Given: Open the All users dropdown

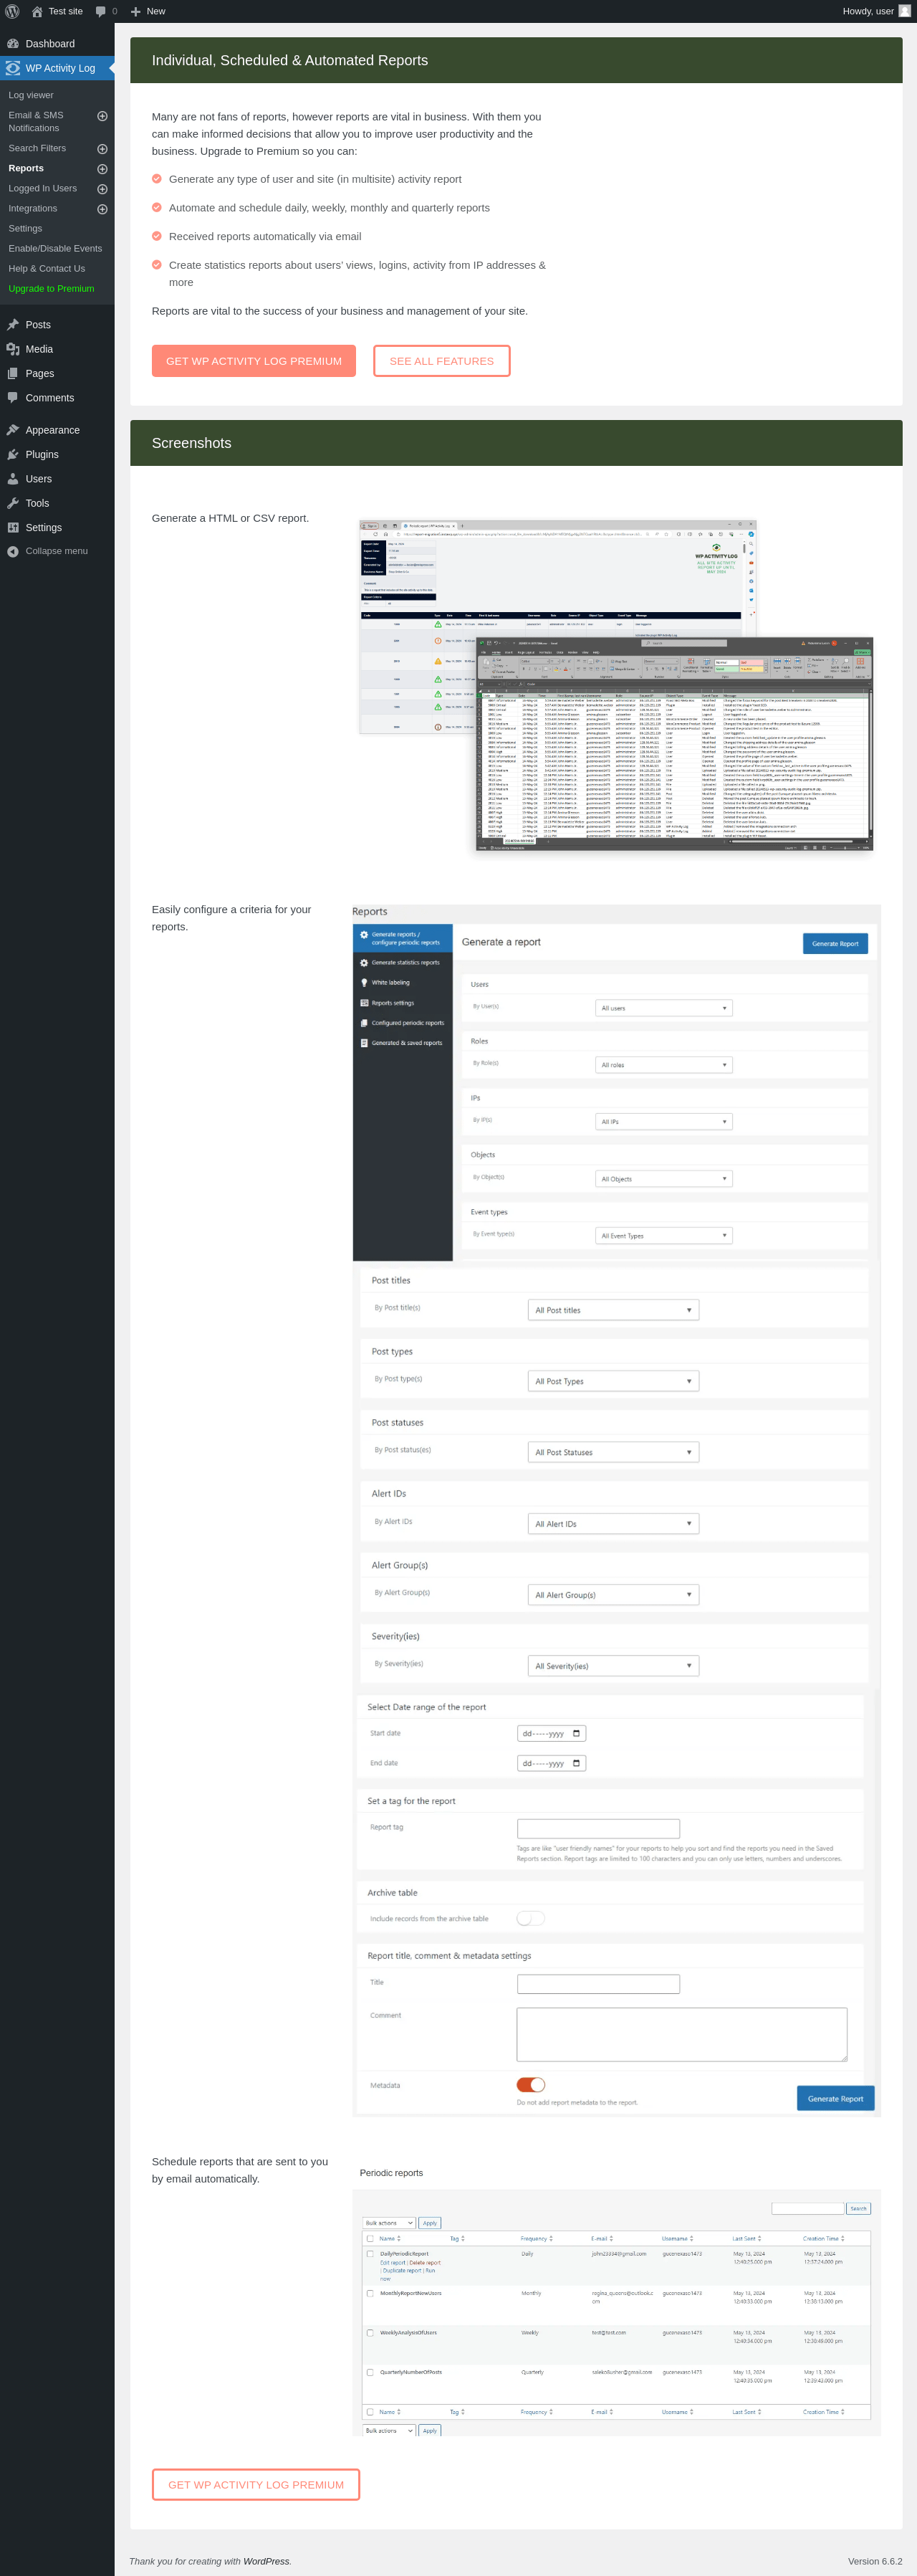Looking at the screenshot, I should [x=664, y=1008].
